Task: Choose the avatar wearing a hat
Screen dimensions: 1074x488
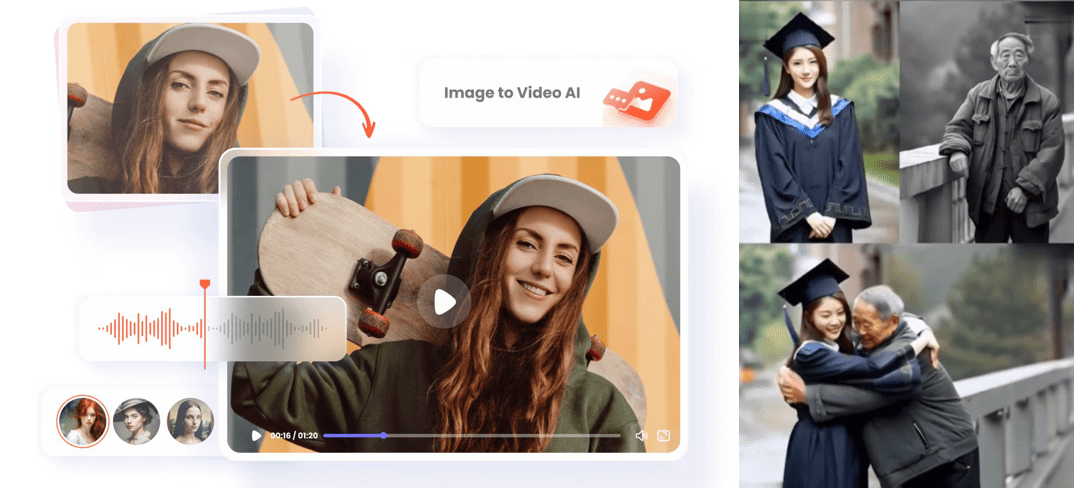Action: tap(136, 421)
